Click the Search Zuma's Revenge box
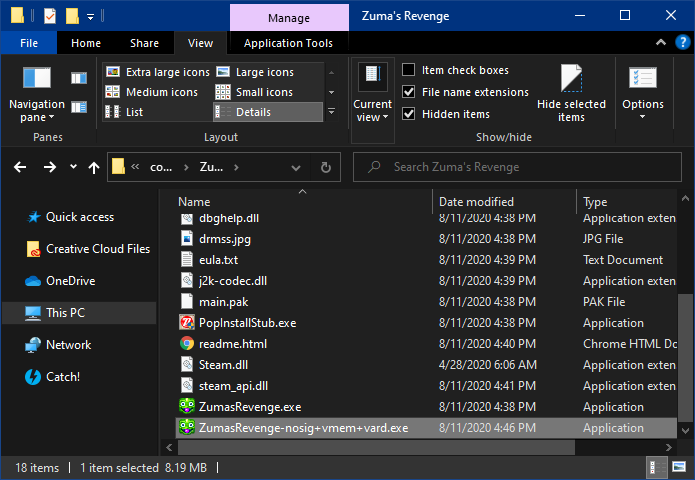 tap(517, 167)
